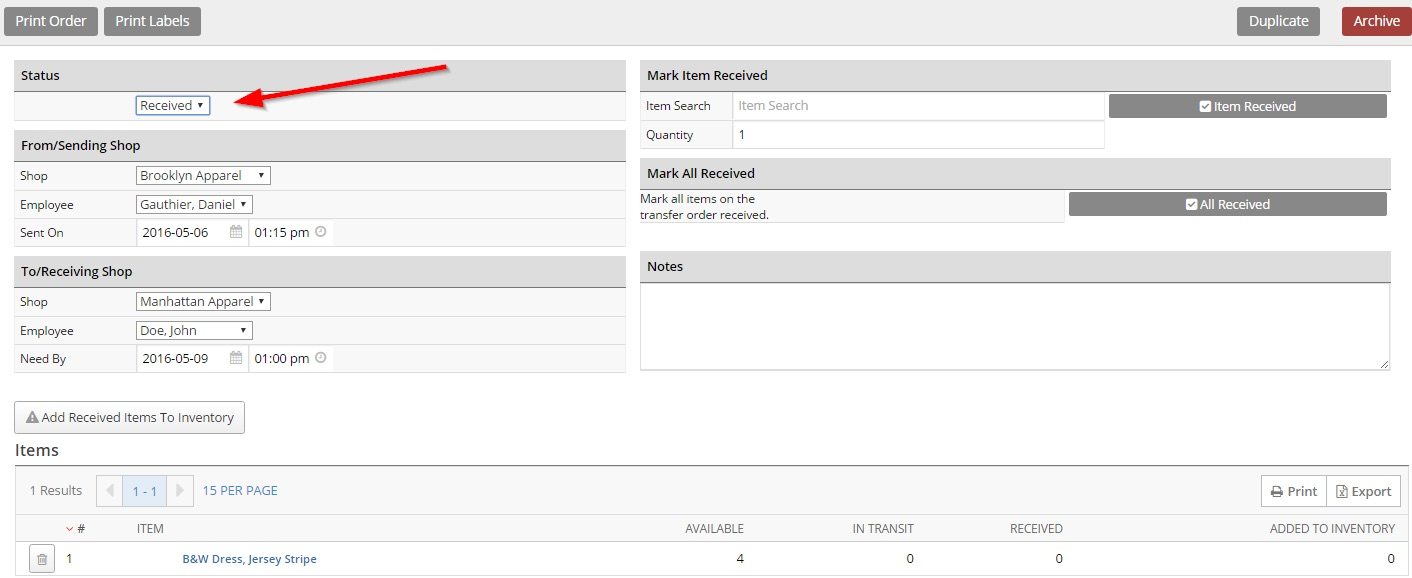The width and height of the screenshot is (1412, 578).
Task: Go to next page arrow in Items list
Action: coord(180,491)
